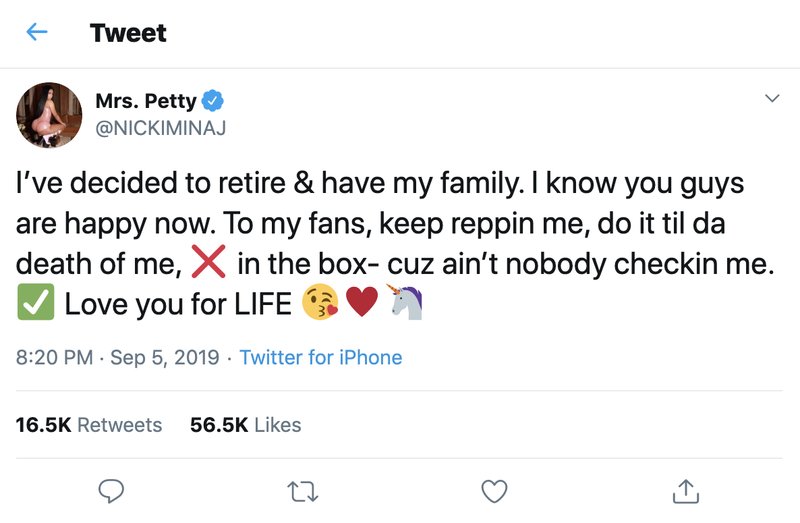
Task: View the 56.5K Likes list
Action: pyautogui.click(x=245, y=425)
